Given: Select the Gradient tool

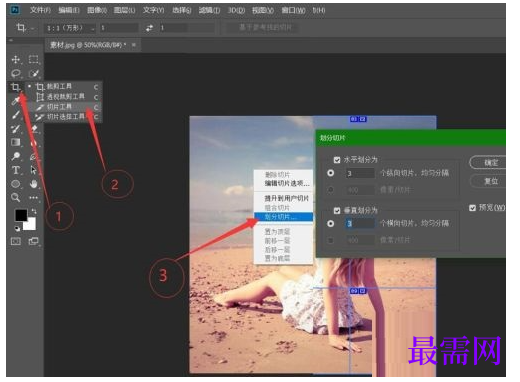Looking at the screenshot, I should pyautogui.click(x=16, y=142).
